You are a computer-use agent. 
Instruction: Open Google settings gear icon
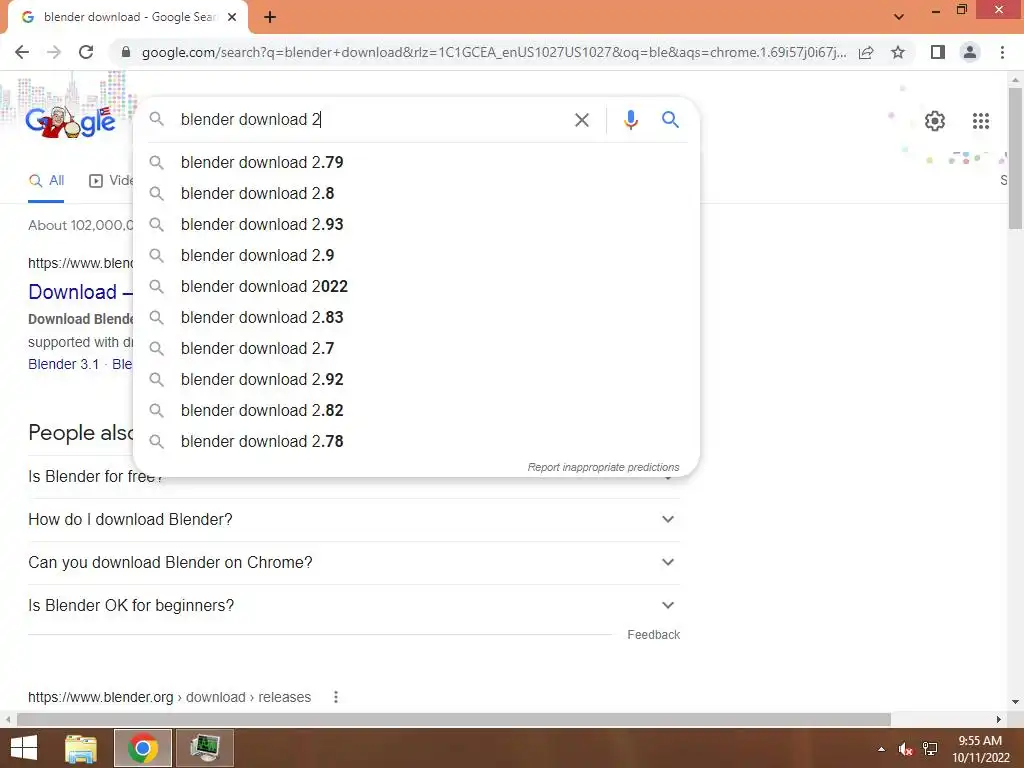(x=935, y=121)
